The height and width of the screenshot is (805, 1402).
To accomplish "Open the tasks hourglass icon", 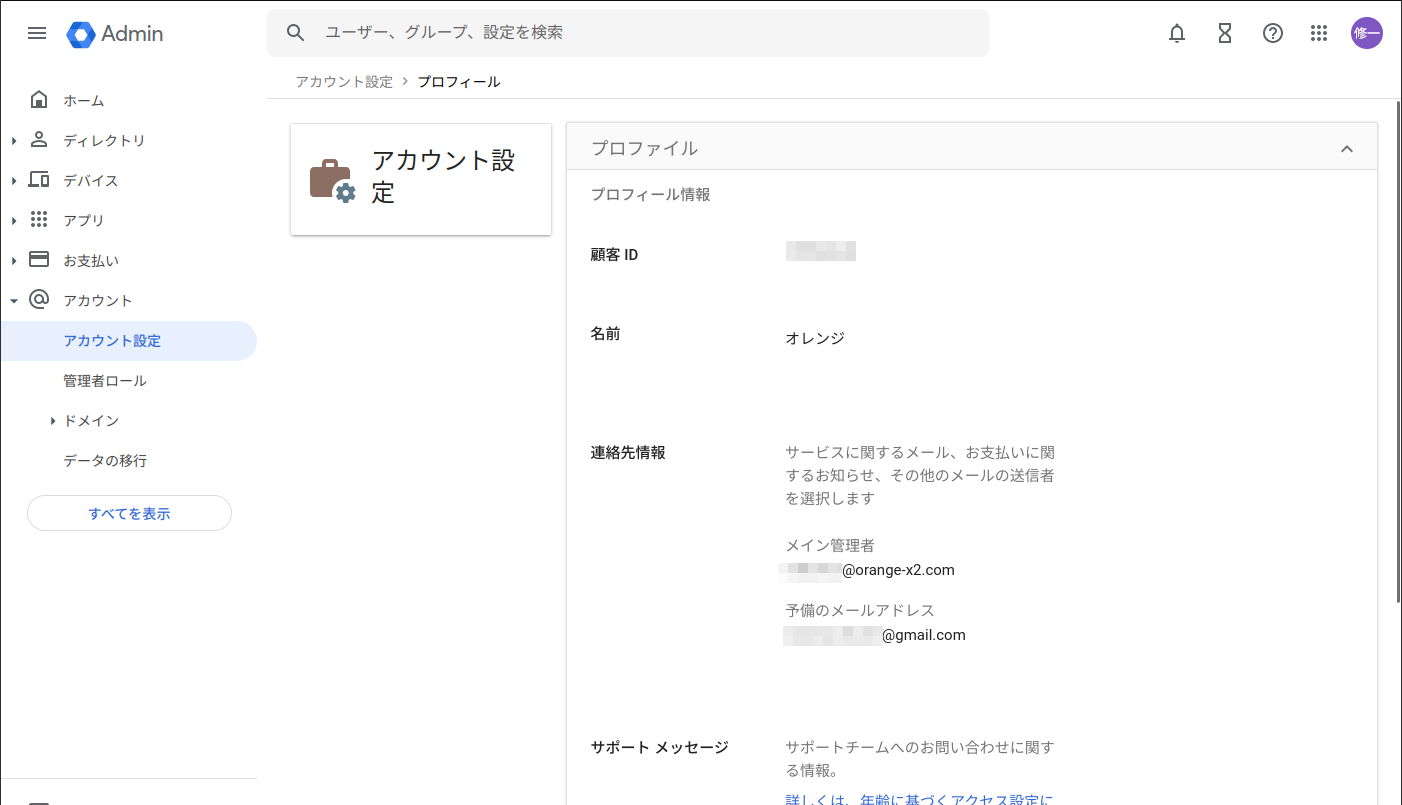I will [1225, 33].
